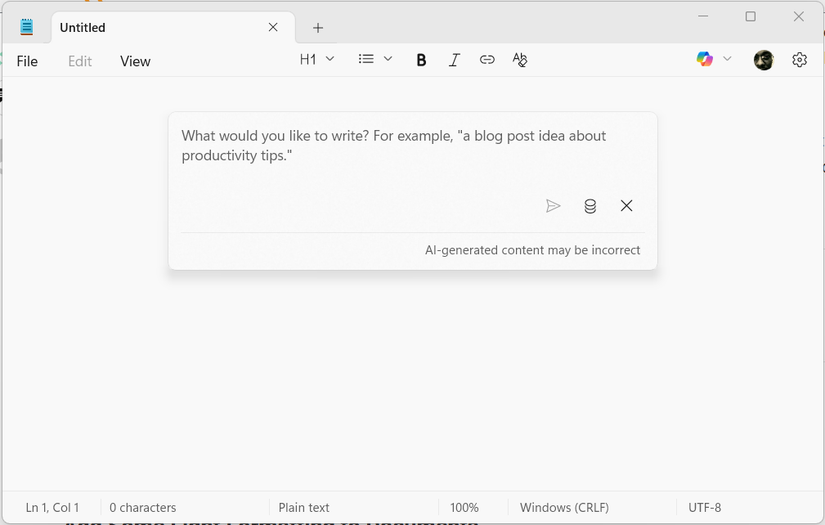Open the File menu
The width and height of the screenshot is (825, 525).
click(x=27, y=61)
